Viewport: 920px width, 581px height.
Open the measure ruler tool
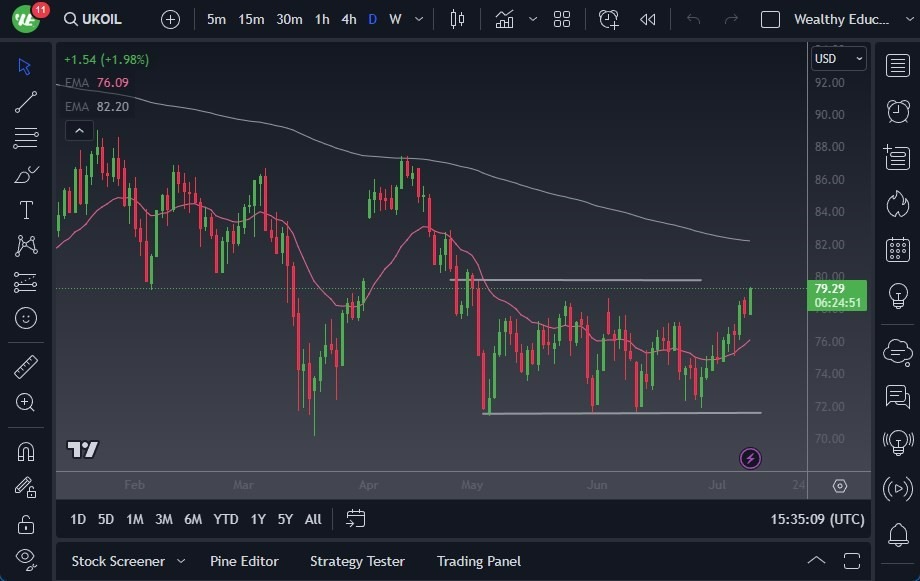(x=26, y=367)
